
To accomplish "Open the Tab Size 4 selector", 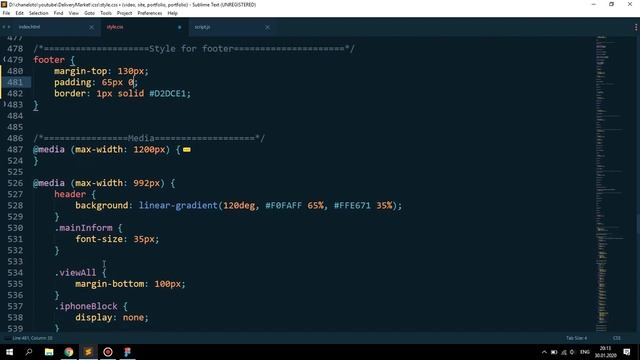I will [x=576, y=338].
